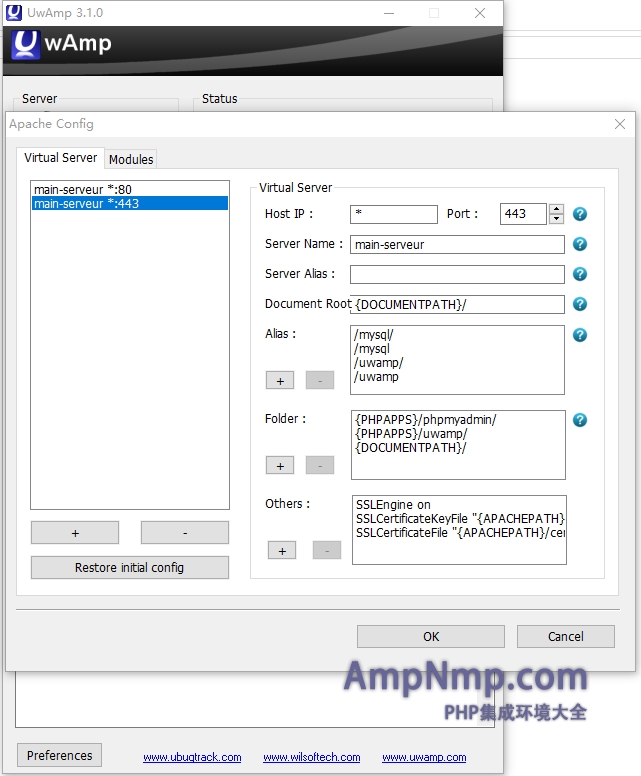The image size is (641, 776).
Task: Click the help icon beside Folder list
Action: [579, 420]
